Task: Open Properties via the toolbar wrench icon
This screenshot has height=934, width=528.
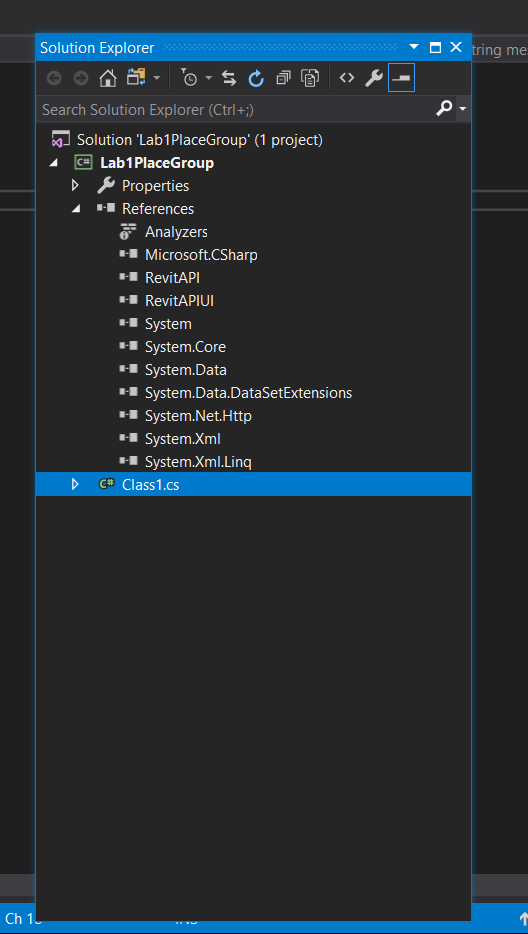Action: coord(374,78)
